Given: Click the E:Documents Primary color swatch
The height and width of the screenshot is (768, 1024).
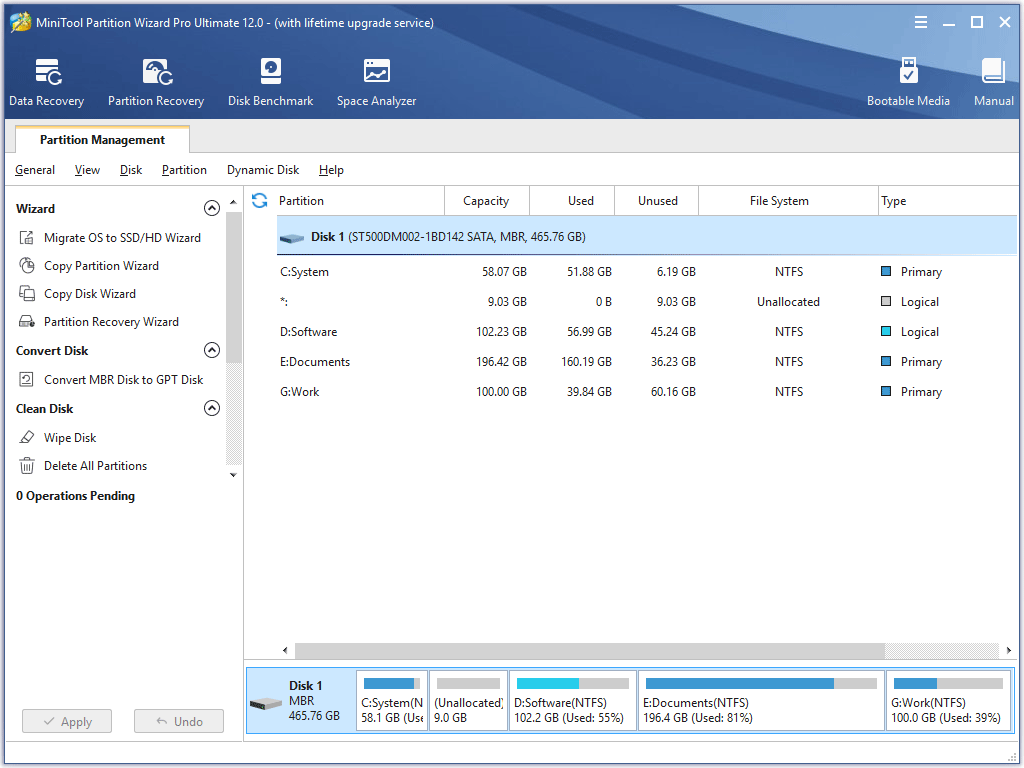Looking at the screenshot, I should tap(886, 361).
